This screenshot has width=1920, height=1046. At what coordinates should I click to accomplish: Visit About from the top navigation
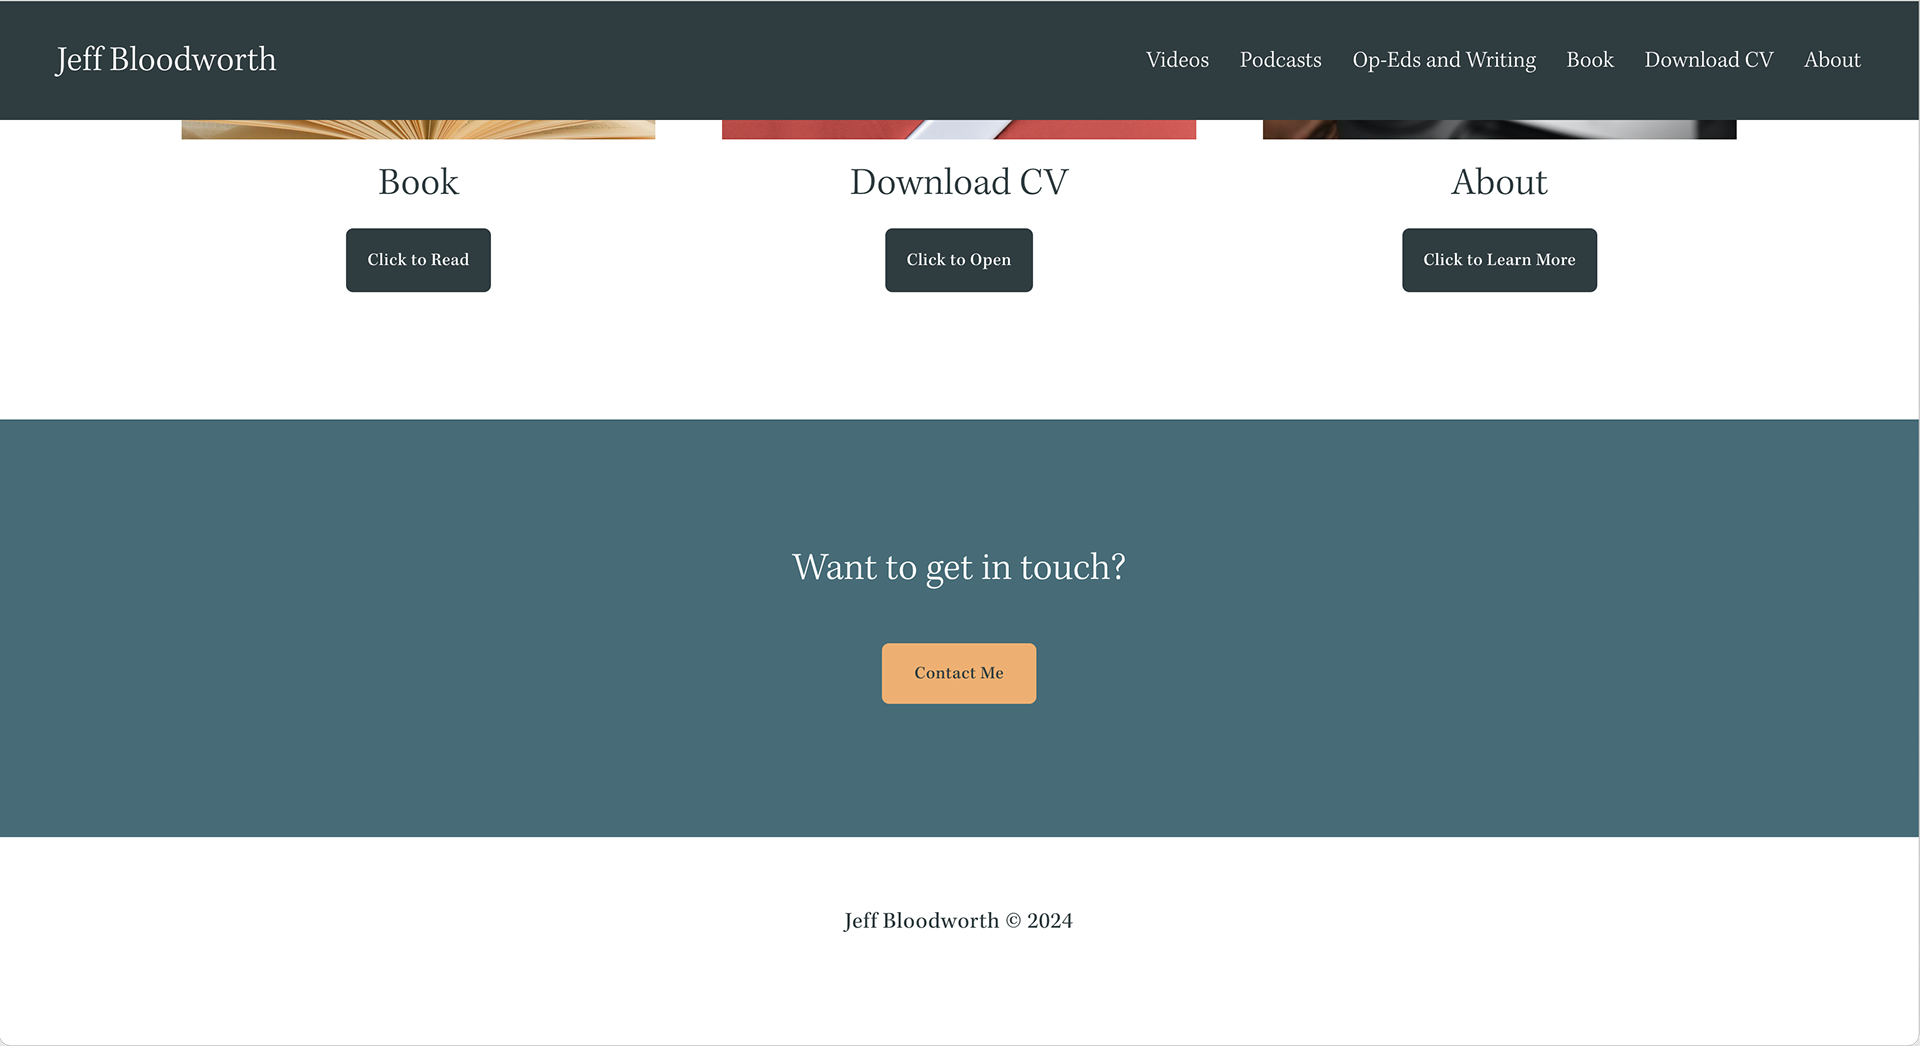1832,60
